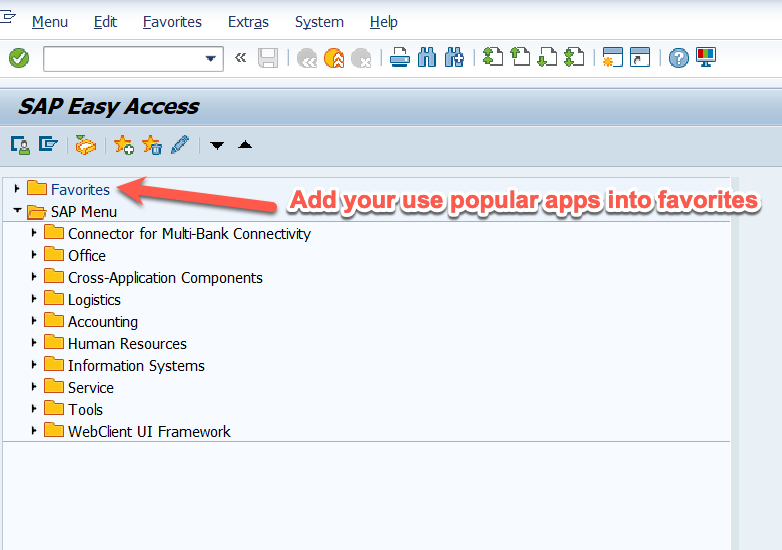Click the Add to Favorites star icon
Image resolution: width=782 pixels, height=550 pixels.
click(x=124, y=145)
